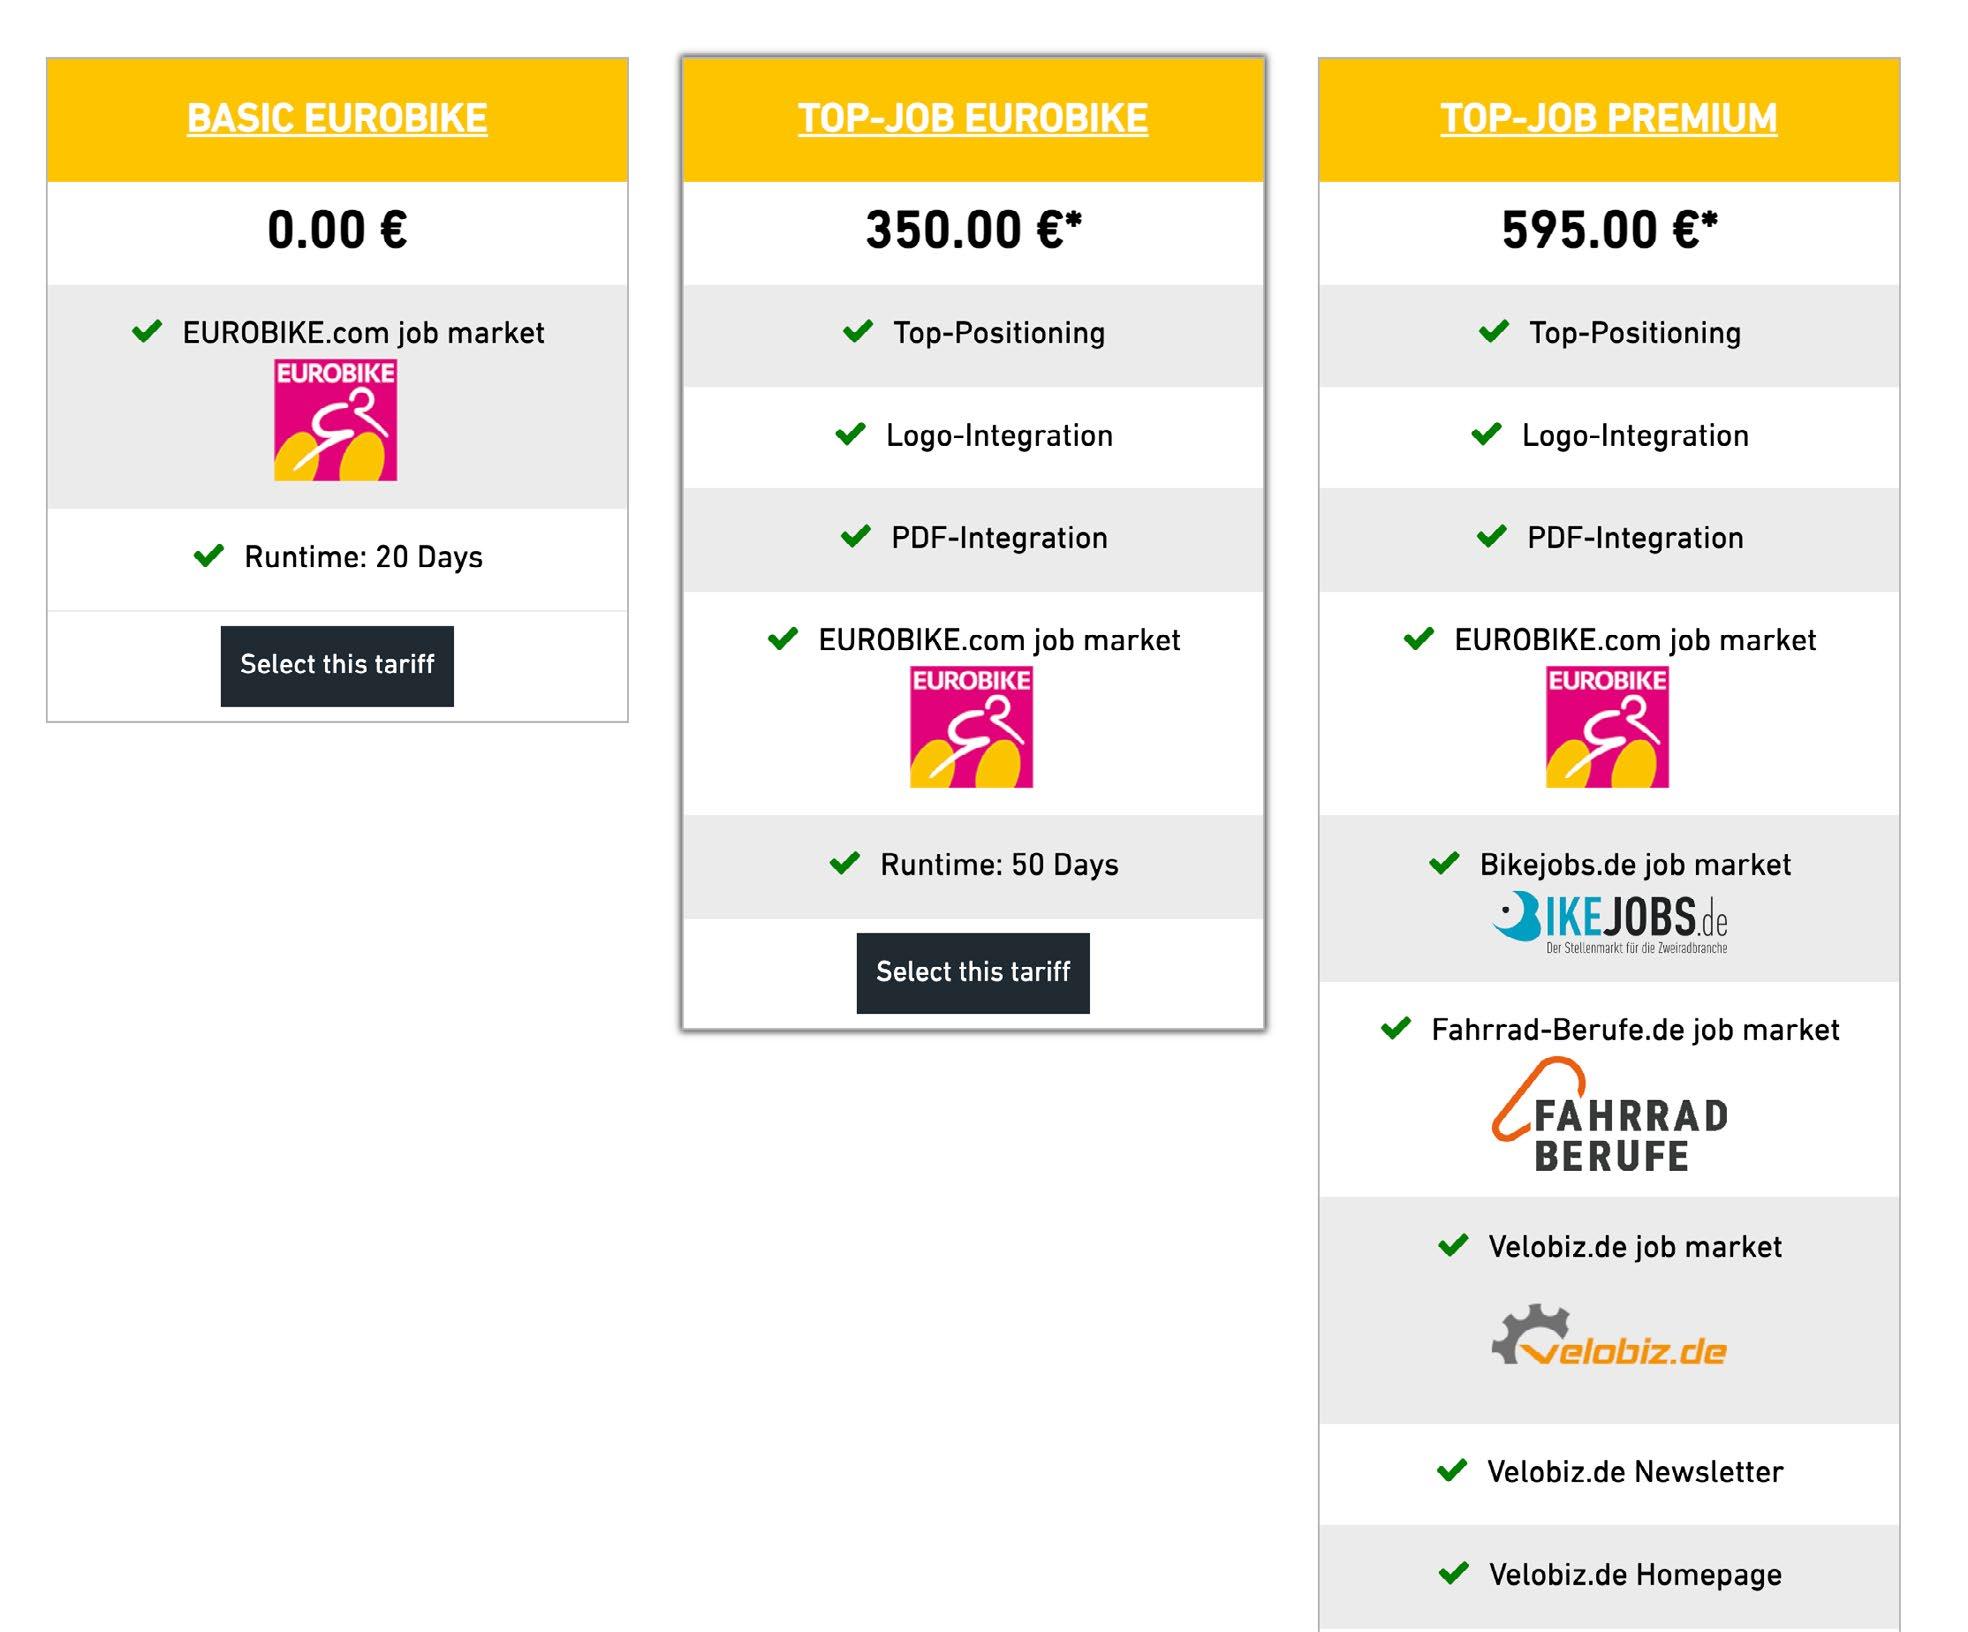Image resolution: width=1968 pixels, height=1632 pixels.
Task: Click the 350.00 € price text
Action: (973, 230)
